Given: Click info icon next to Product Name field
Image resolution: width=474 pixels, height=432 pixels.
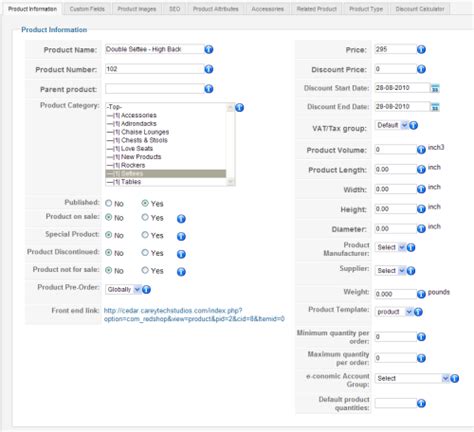Looking at the screenshot, I should (209, 49).
